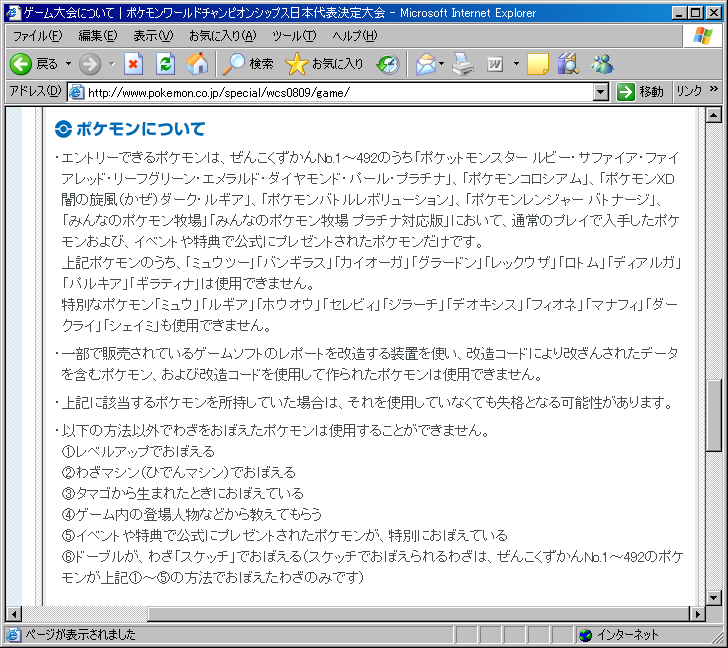Expand the Edit with Word dropdown arrow
The width and height of the screenshot is (728, 648).
(516, 64)
